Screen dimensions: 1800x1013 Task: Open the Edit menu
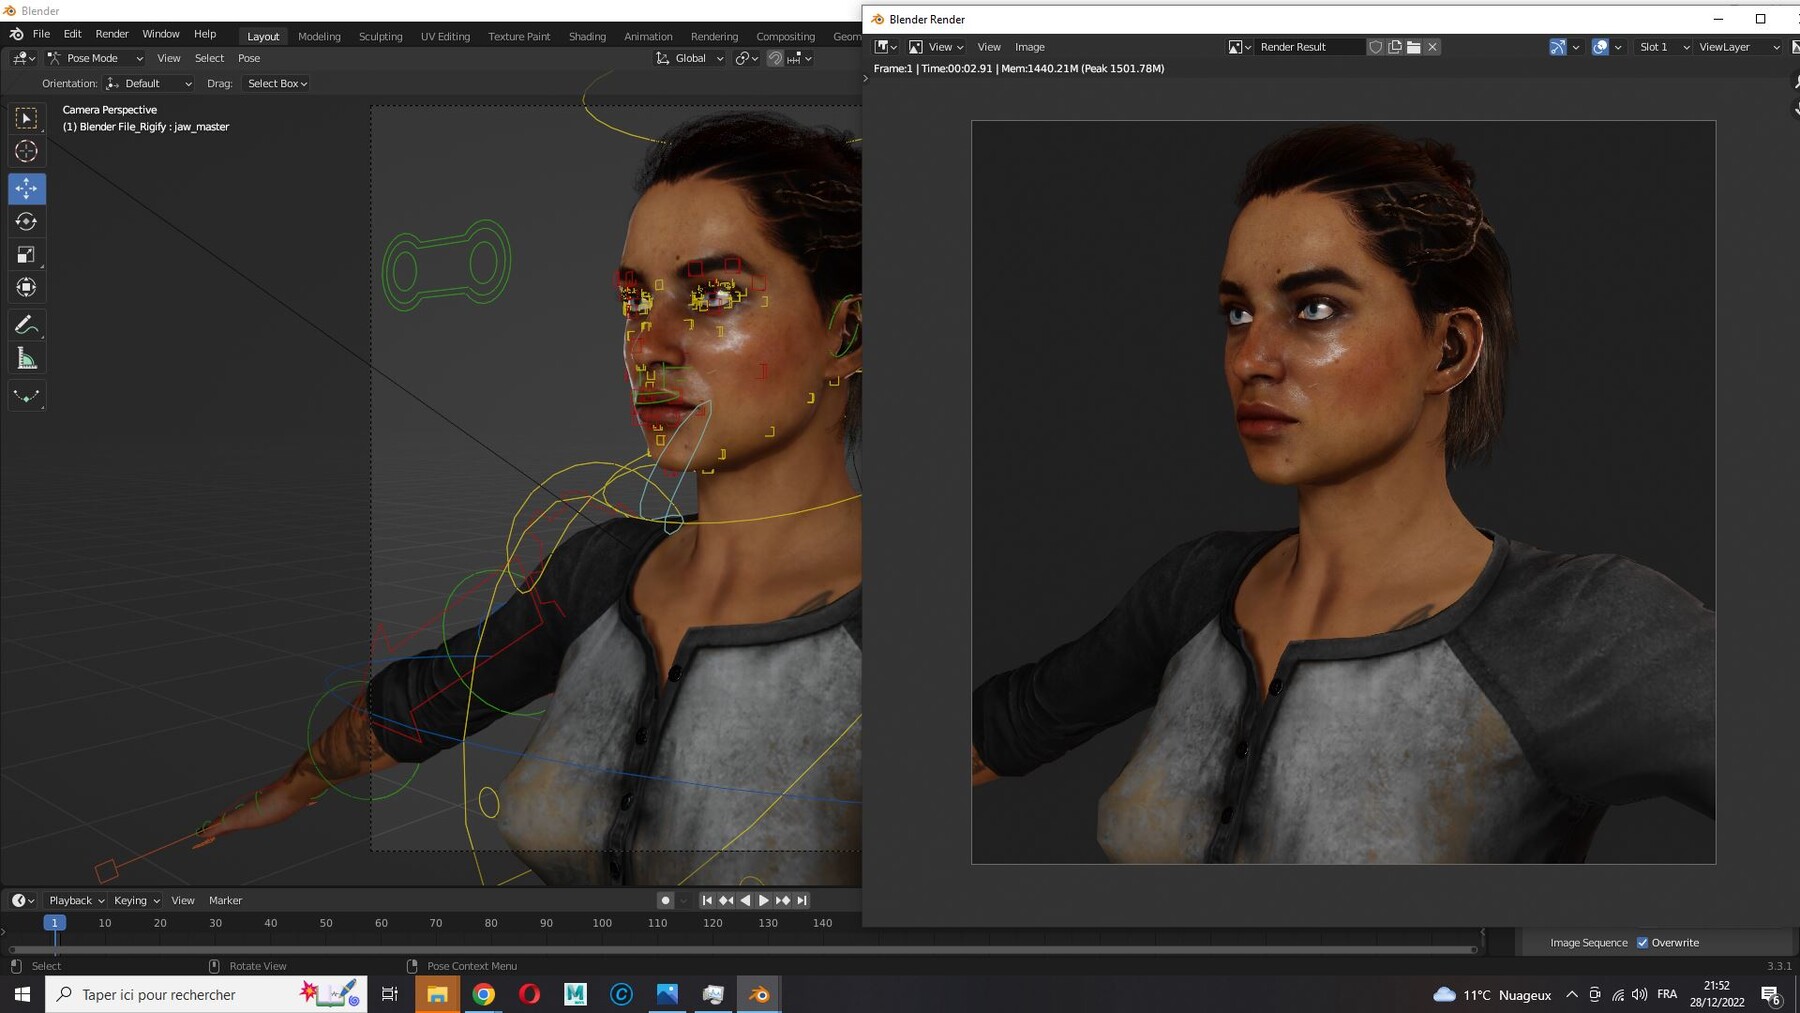[x=72, y=34]
